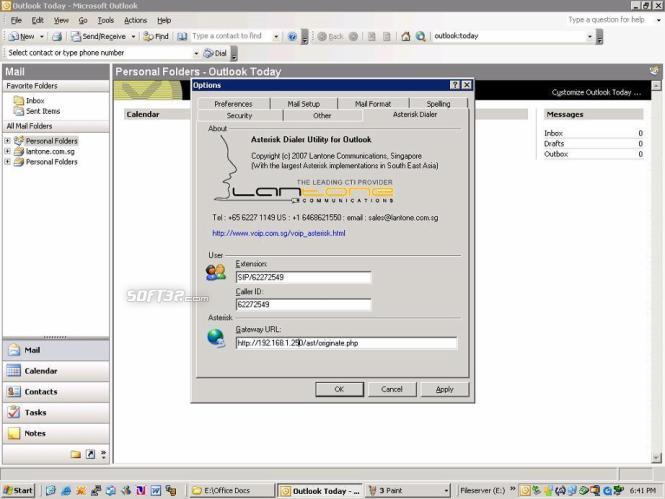
Task: Click the Find toolbar button
Action: (x=156, y=36)
